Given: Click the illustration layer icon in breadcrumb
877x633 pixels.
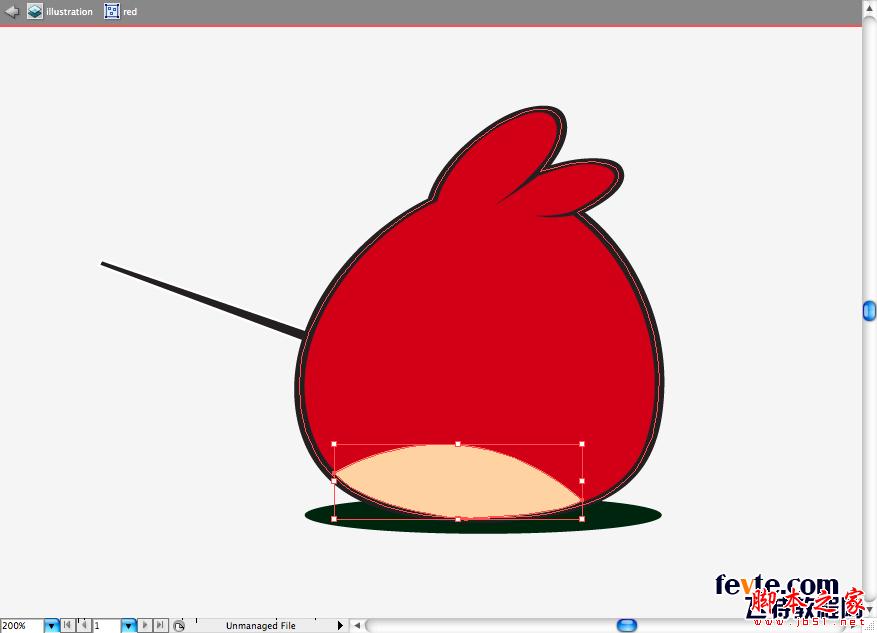Looking at the screenshot, I should pos(35,11).
